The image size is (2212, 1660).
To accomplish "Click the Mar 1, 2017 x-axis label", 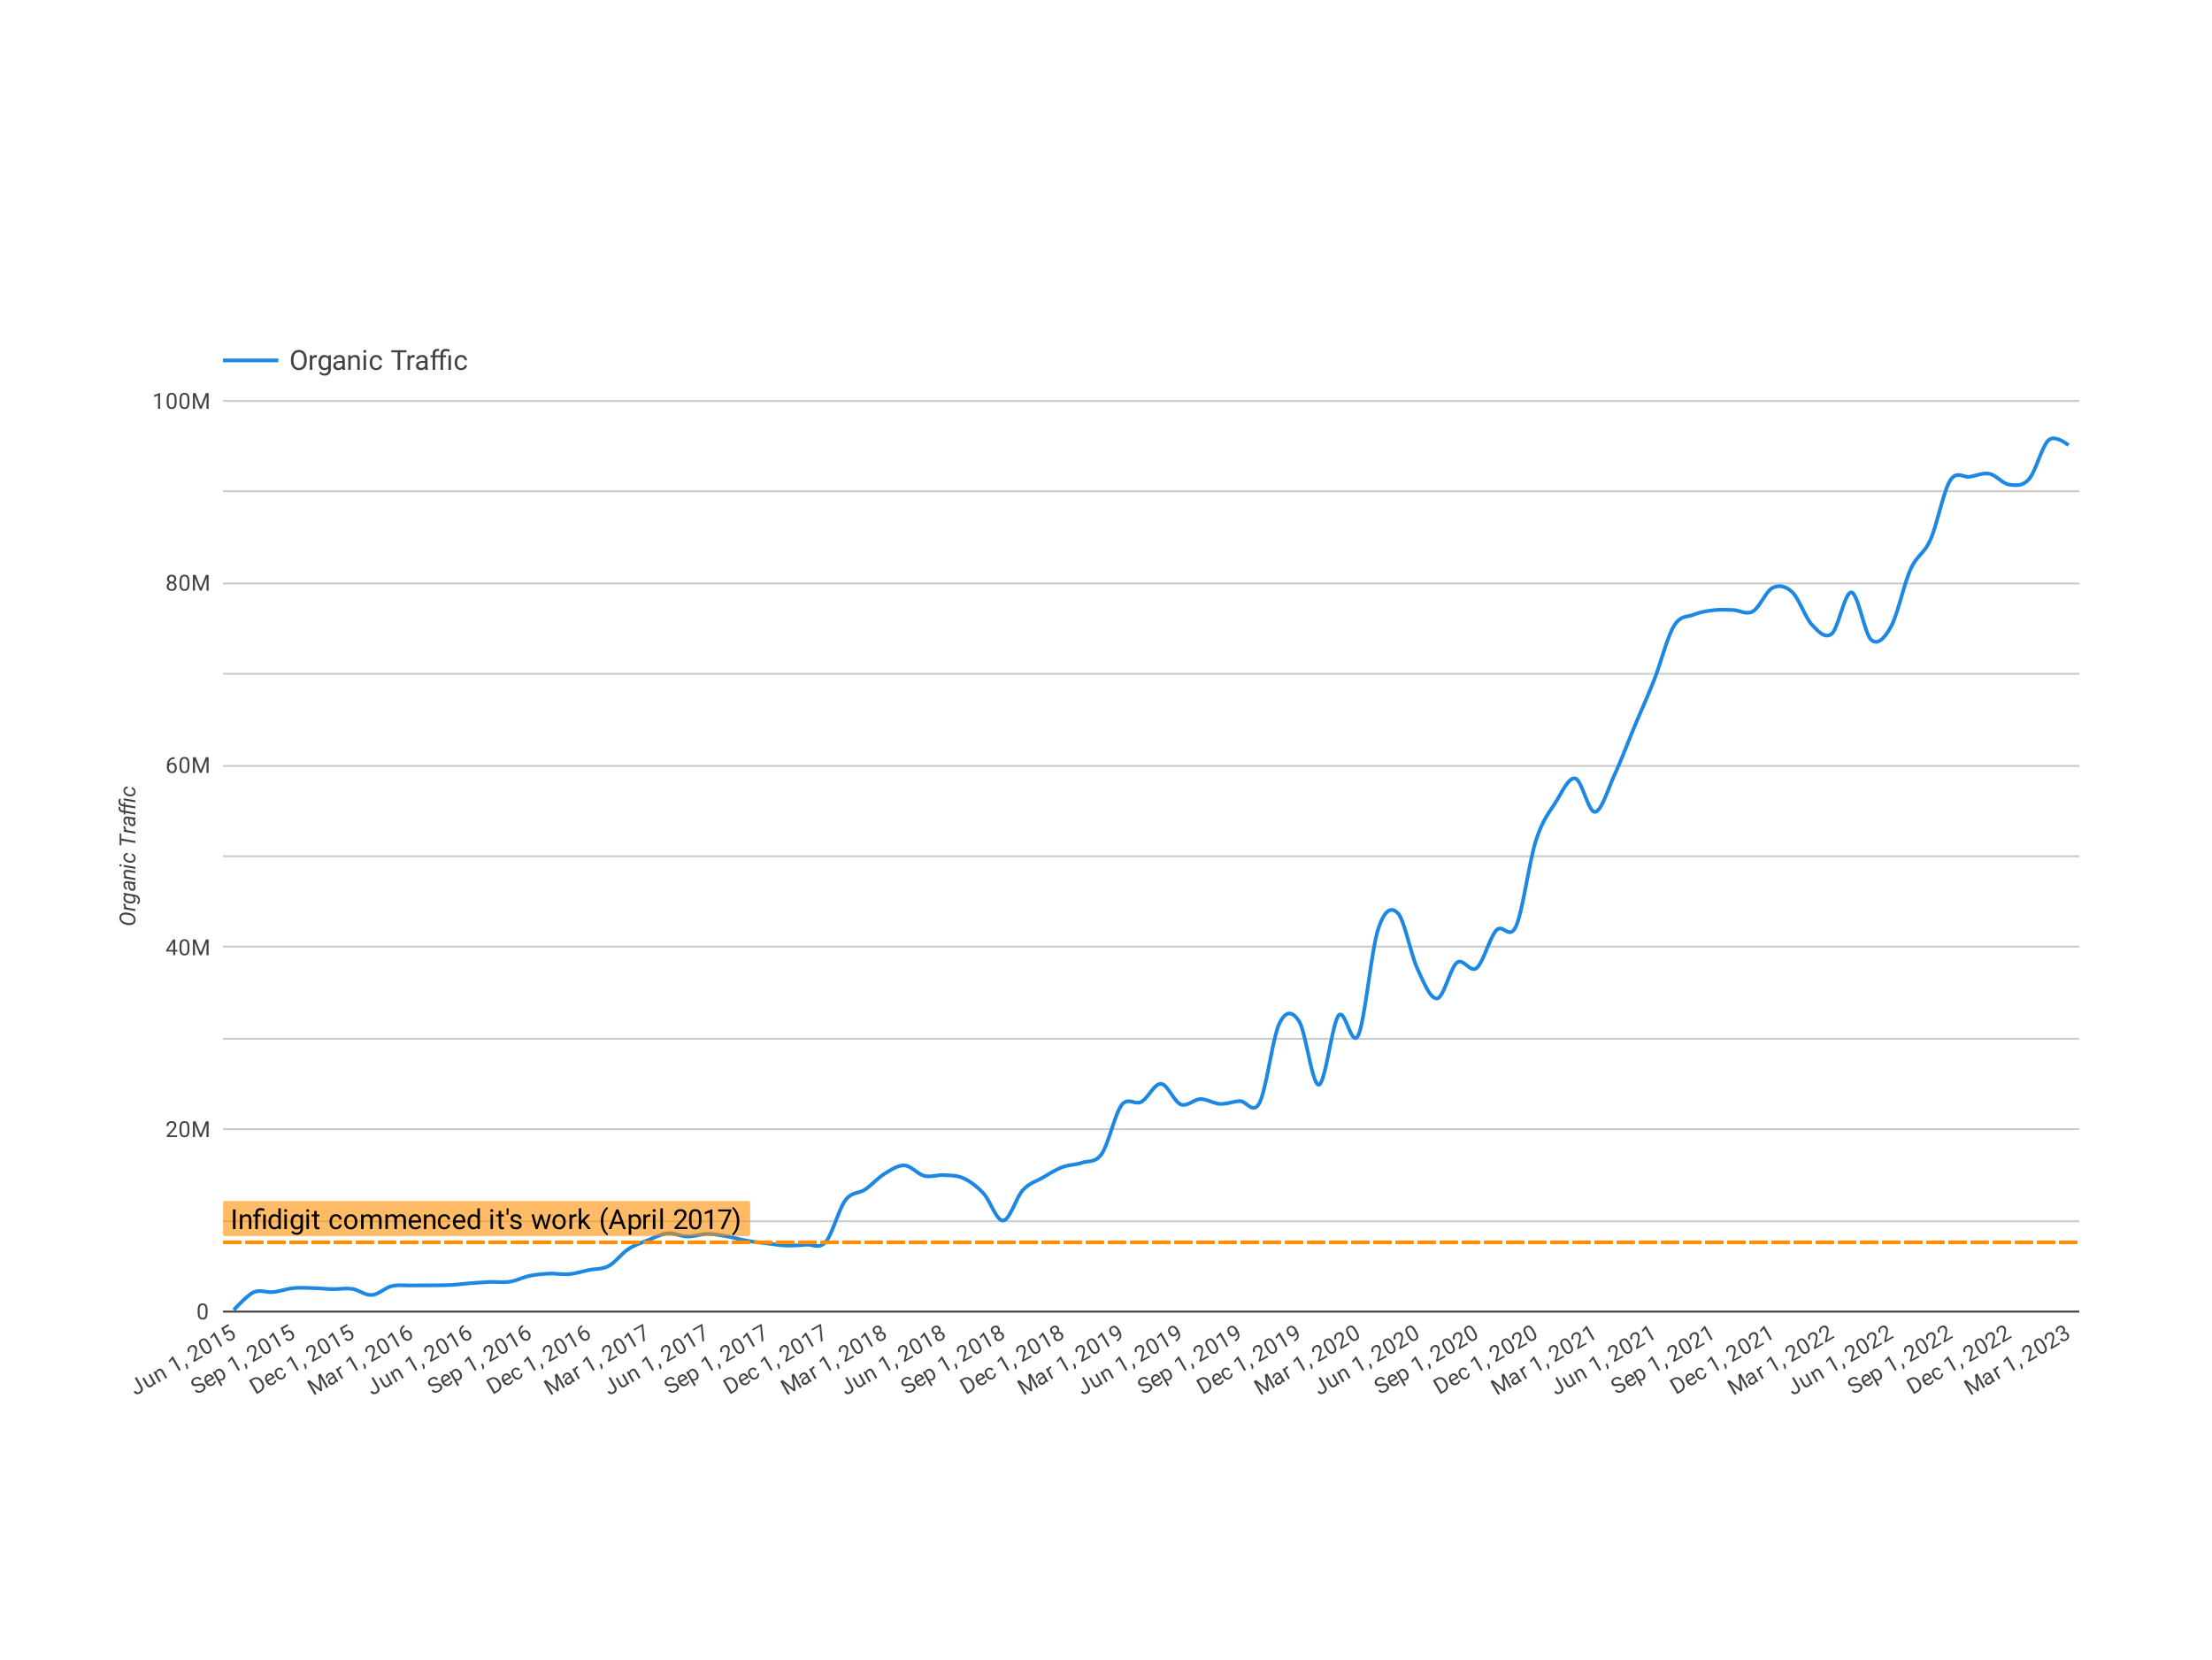I will pyautogui.click(x=597, y=1359).
